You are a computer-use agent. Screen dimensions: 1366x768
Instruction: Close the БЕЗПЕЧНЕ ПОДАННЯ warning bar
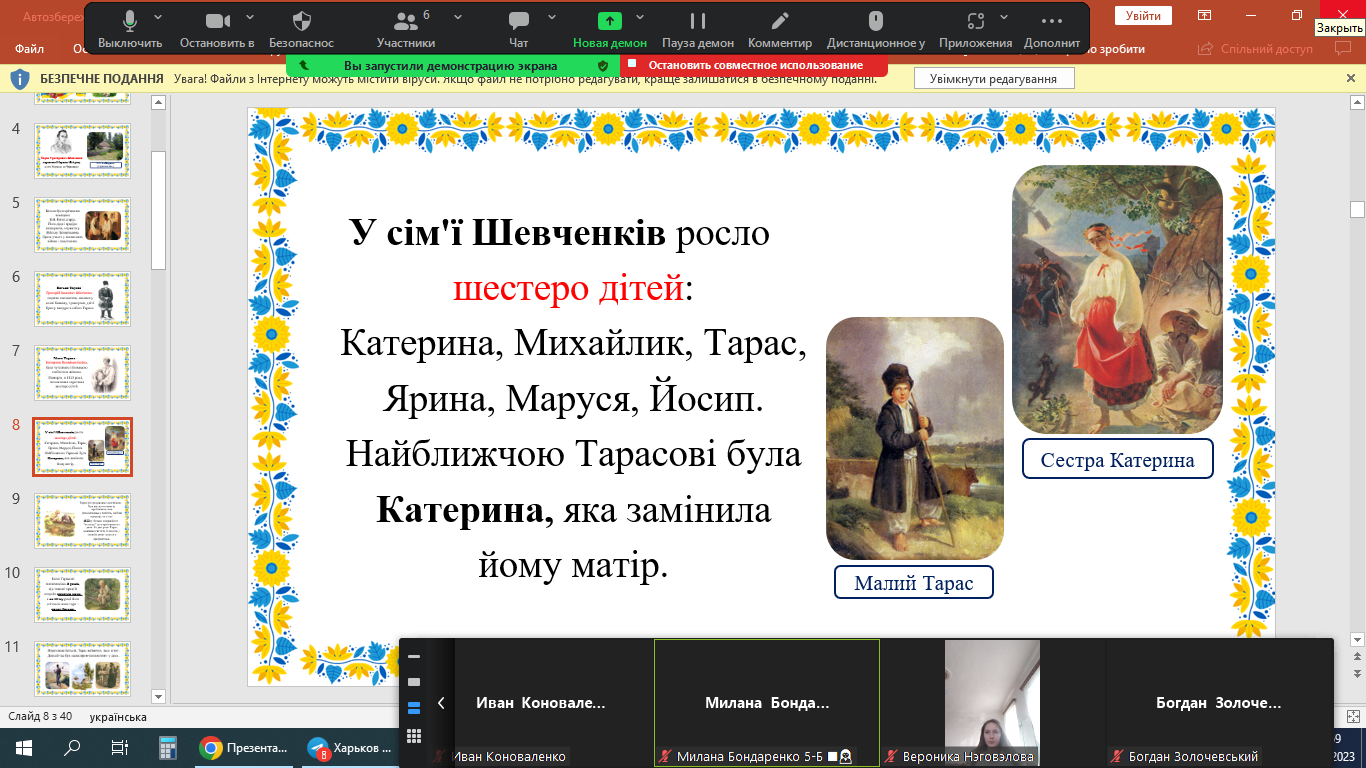click(x=1351, y=78)
